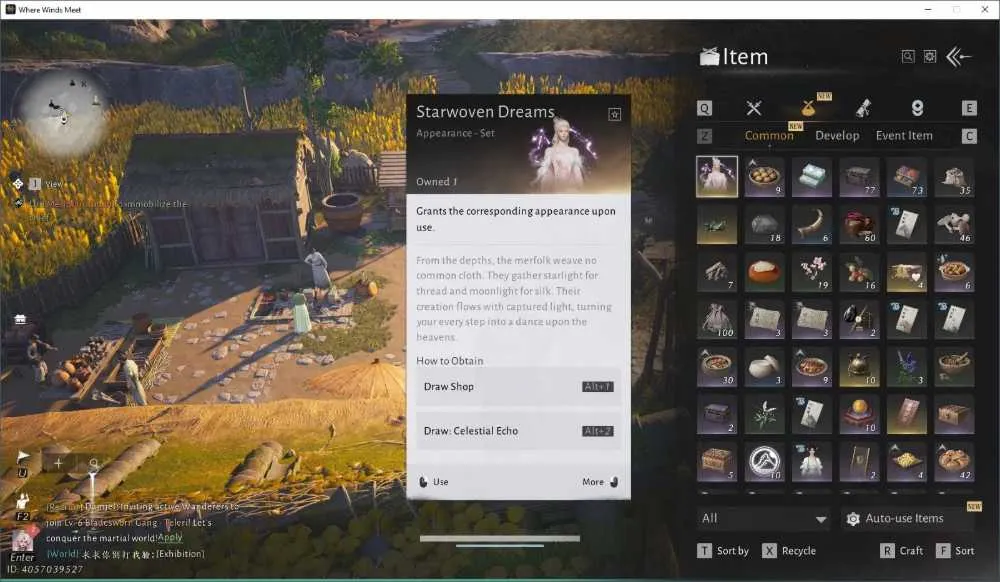Click the Sort by button

(x=723, y=551)
